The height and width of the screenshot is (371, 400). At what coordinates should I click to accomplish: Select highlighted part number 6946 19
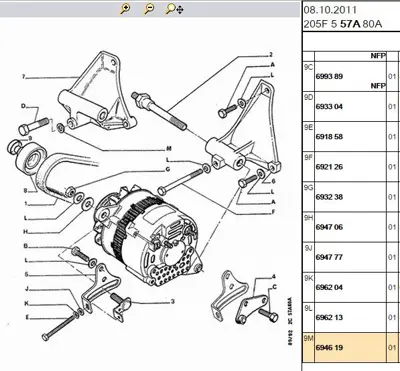(x=329, y=348)
